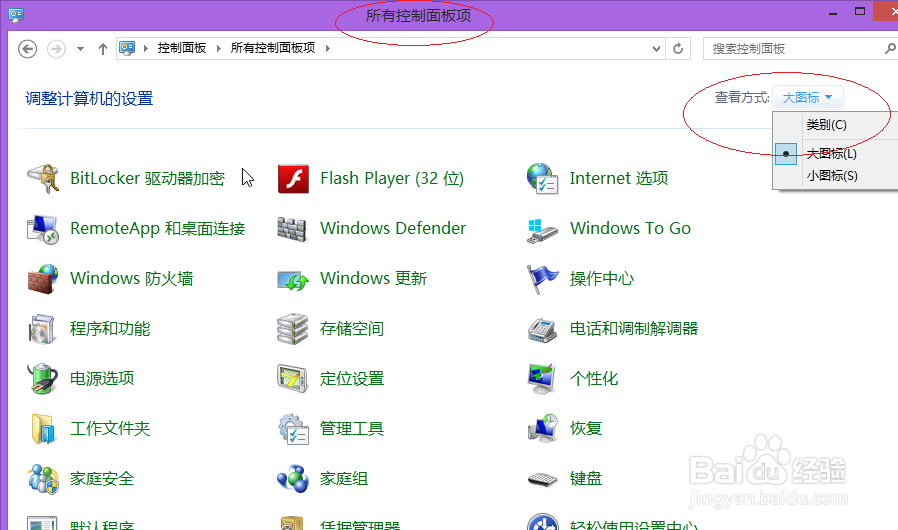Open the Windows 防火墙 brick icon
The width and height of the screenshot is (898, 530).
click(x=43, y=279)
